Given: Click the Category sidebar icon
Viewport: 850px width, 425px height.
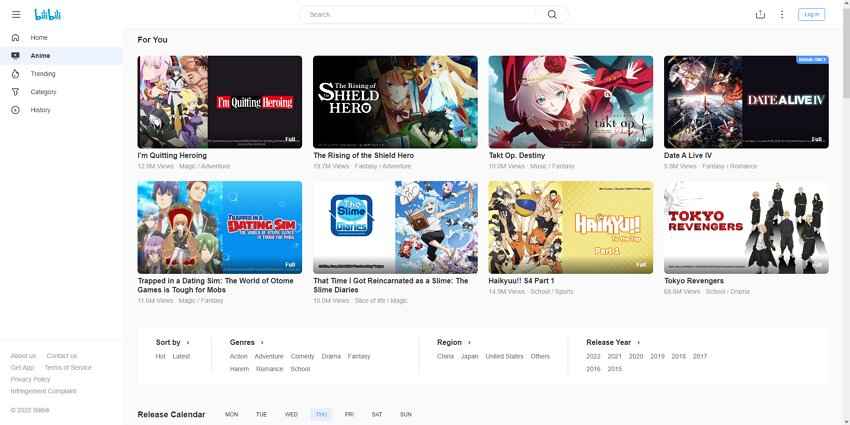Looking at the screenshot, I should pos(15,92).
